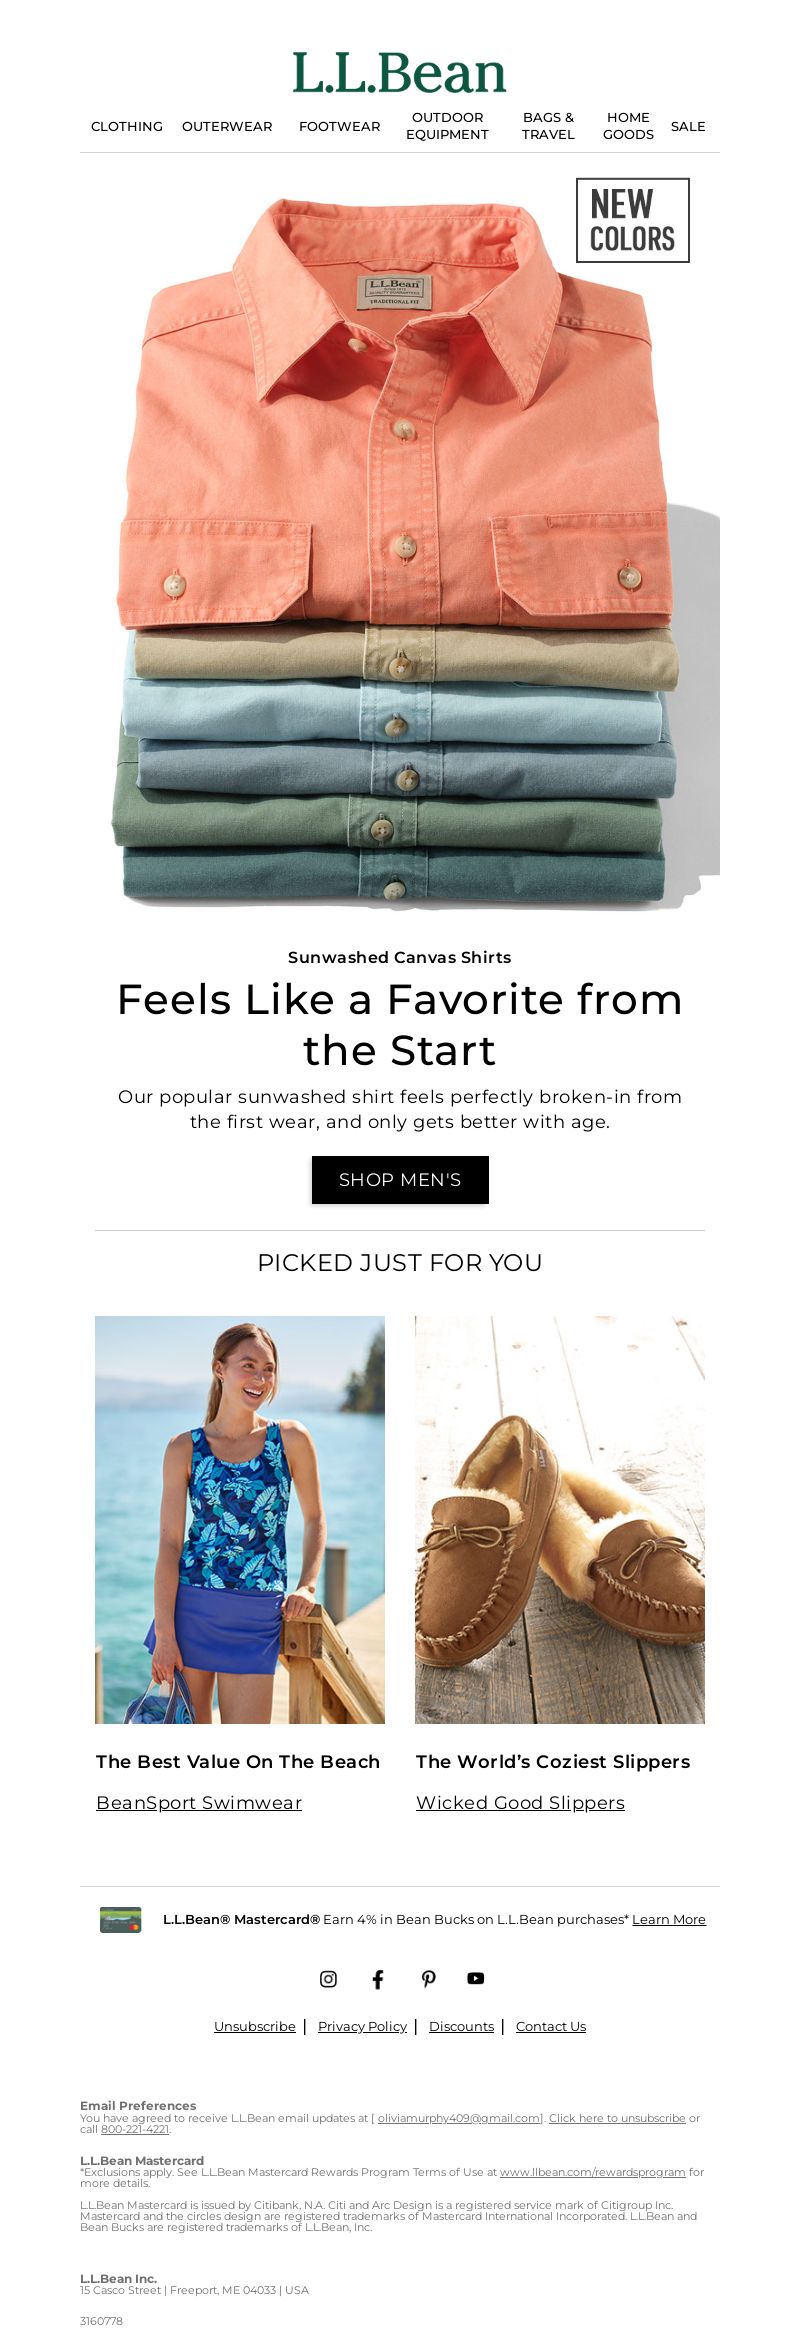The width and height of the screenshot is (800, 2343).
Task: Open the Pinterest social icon
Action: tap(428, 1978)
